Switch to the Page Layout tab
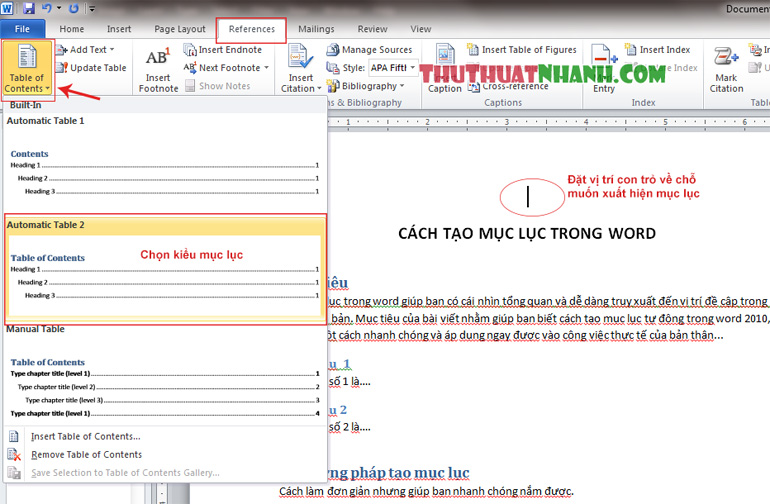 [180, 29]
